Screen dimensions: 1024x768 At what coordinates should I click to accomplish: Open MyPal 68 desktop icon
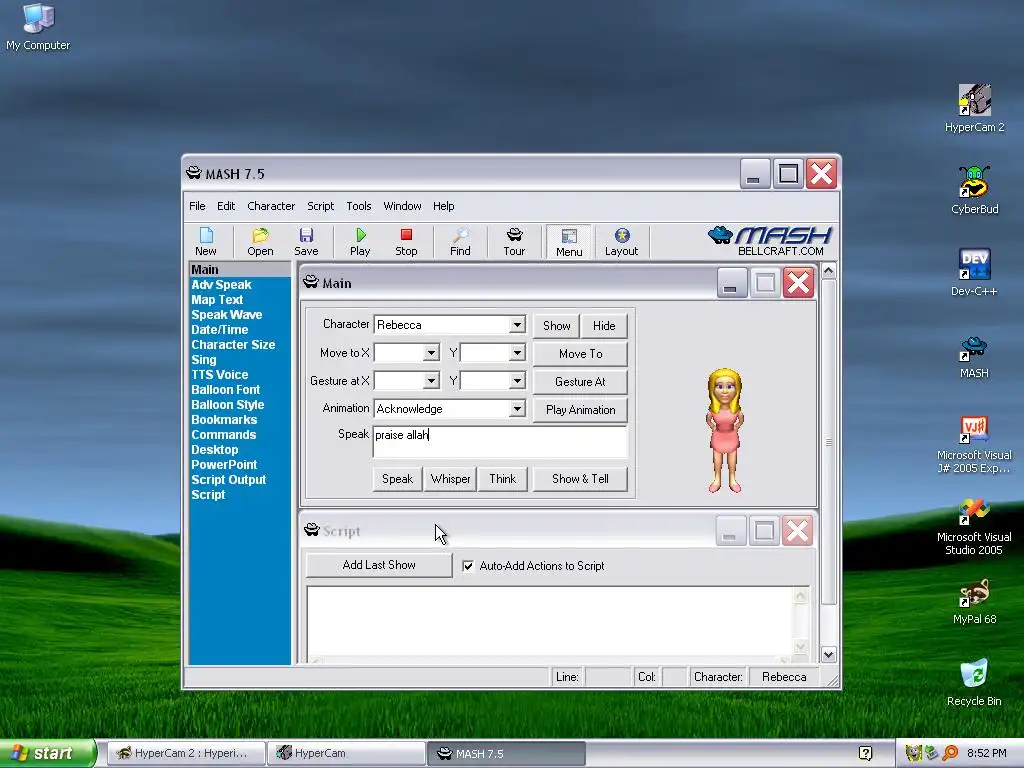[974, 601]
